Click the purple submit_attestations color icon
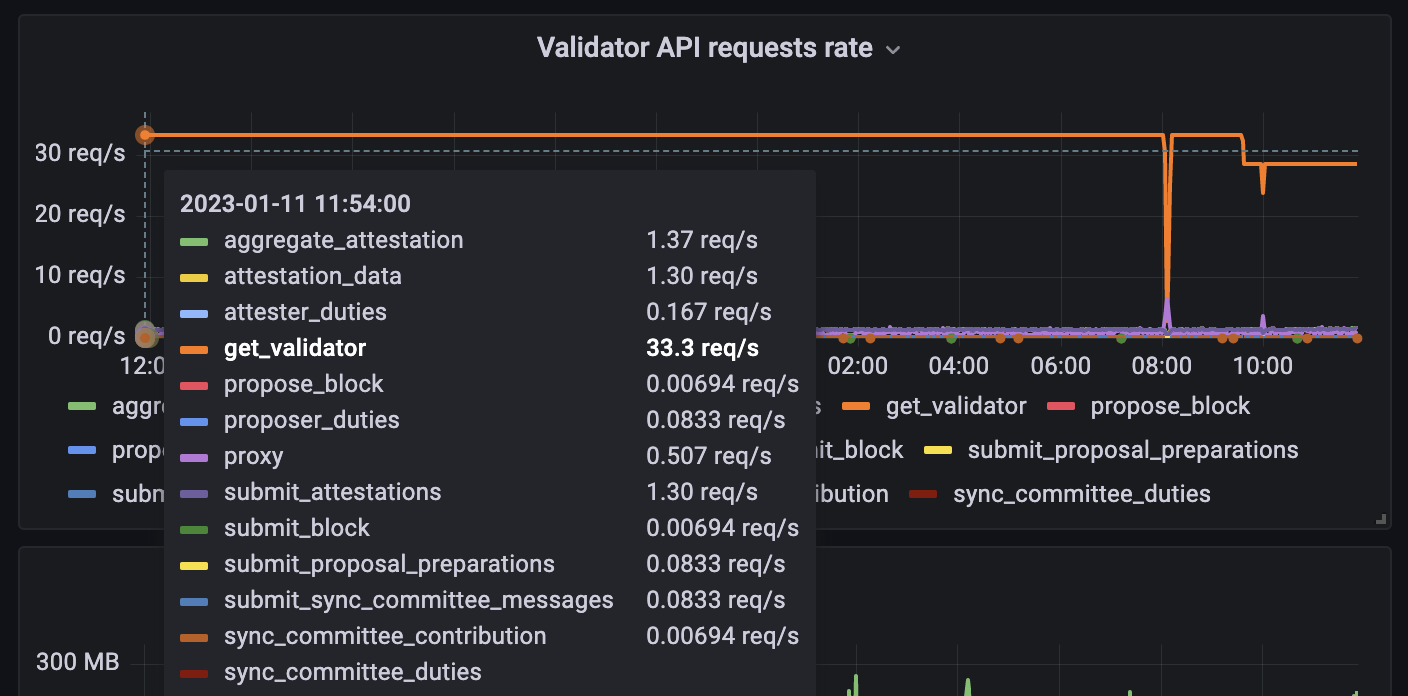The height and width of the screenshot is (696, 1408). 192,492
